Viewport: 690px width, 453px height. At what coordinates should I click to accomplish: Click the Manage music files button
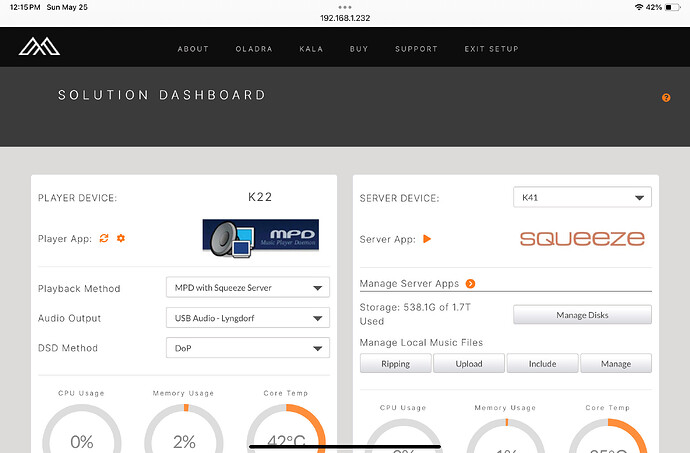point(616,364)
